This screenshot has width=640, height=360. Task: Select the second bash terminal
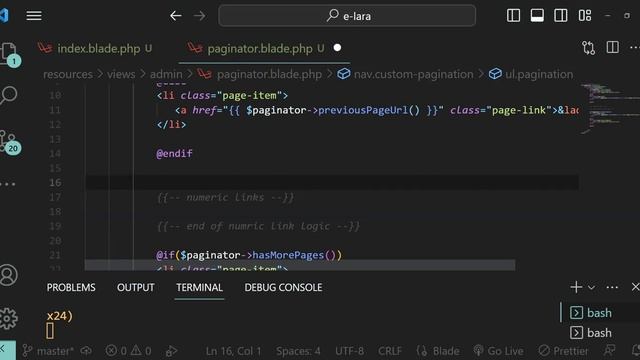tap(600, 333)
